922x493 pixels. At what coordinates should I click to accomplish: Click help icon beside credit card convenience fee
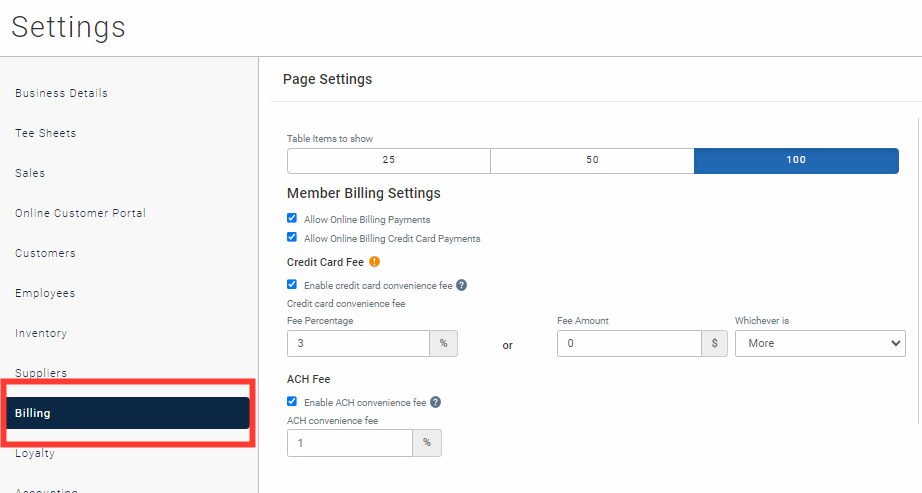462,285
